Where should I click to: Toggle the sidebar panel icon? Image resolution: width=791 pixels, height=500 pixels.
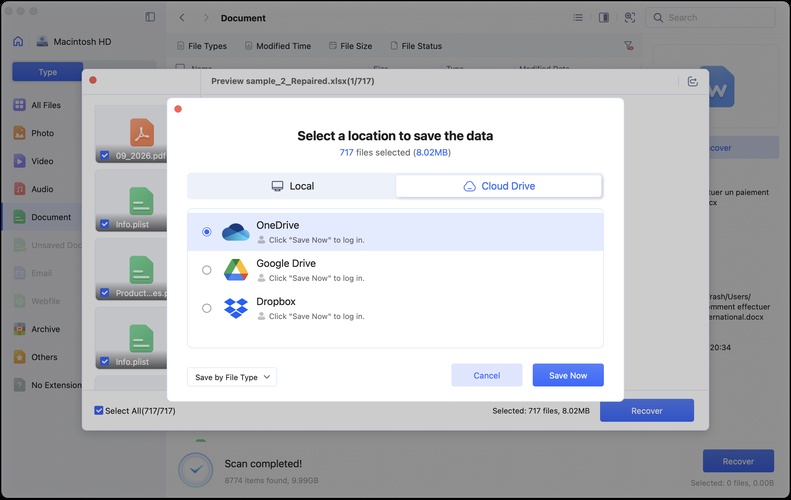point(150,17)
